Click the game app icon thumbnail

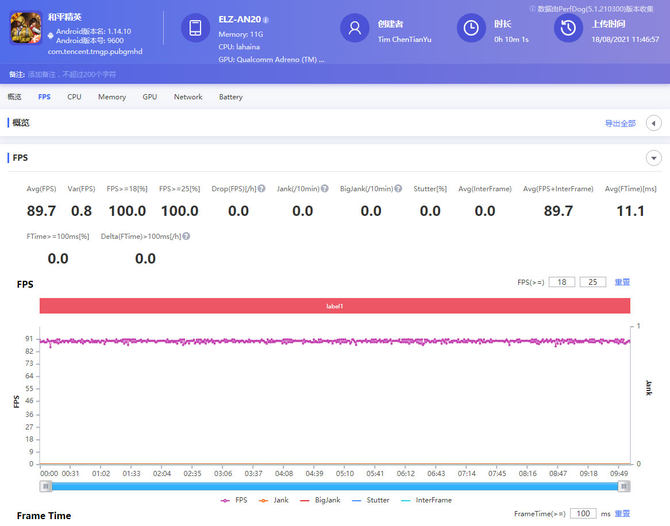tap(25, 30)
